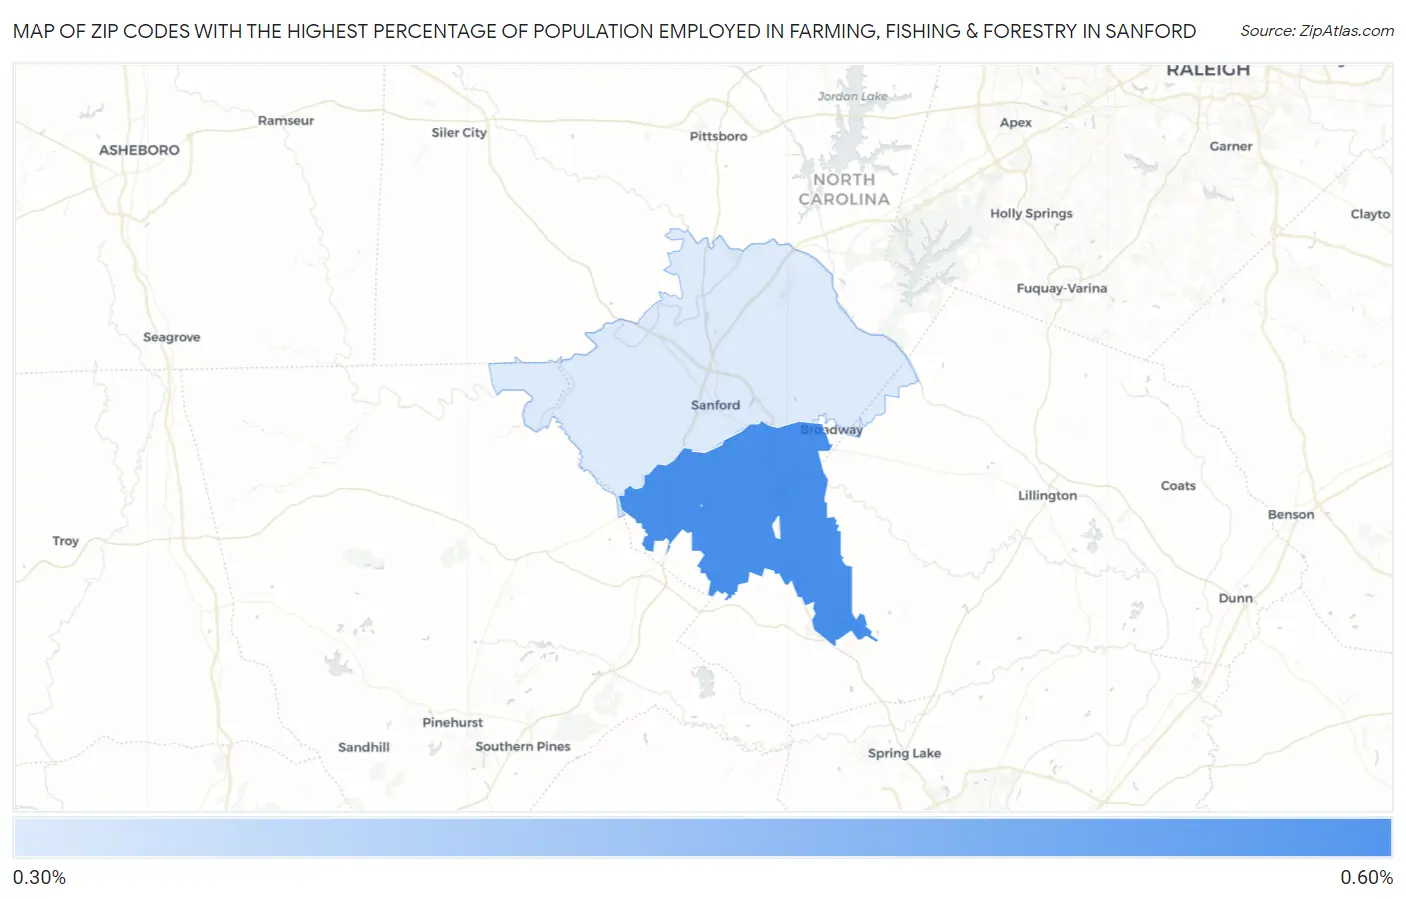Click the color gradient legend bar

pos(702,838)
